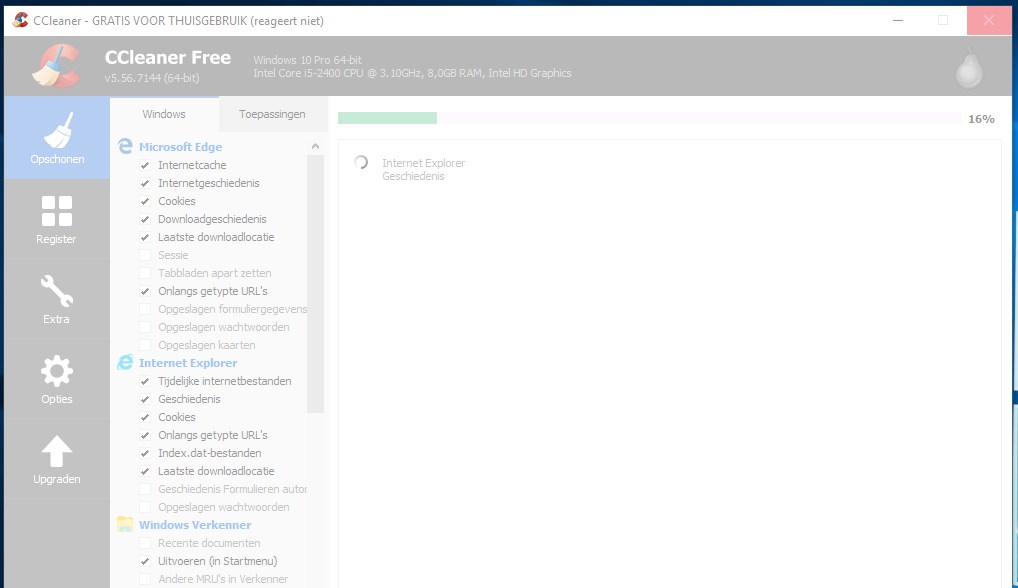Toggle Downloadgeschiedenis checkbox
Viewport: 1018px width, 588px height.
click(145, 219)
